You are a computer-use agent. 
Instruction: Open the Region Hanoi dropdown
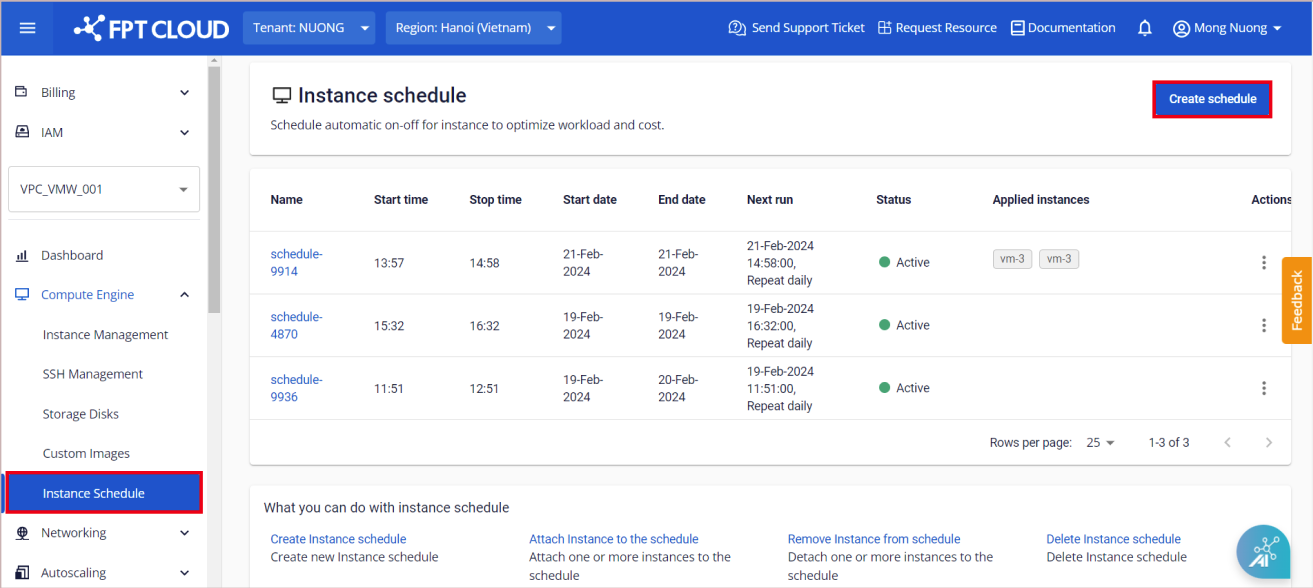click(x=473, y=28)
